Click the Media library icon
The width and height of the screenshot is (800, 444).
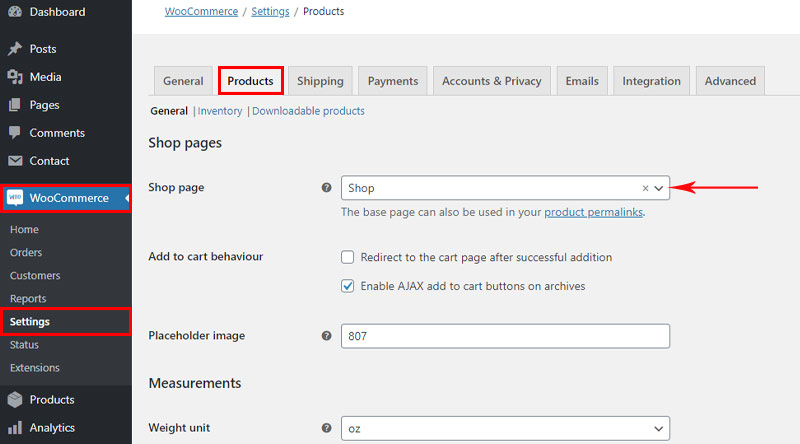click(15, 77)
